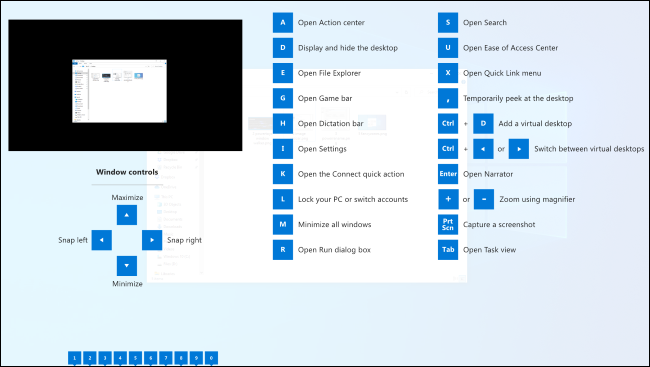Click the 'Open File Explorer' label
Viewport: 650px width, 367px height.
[329, 73]
